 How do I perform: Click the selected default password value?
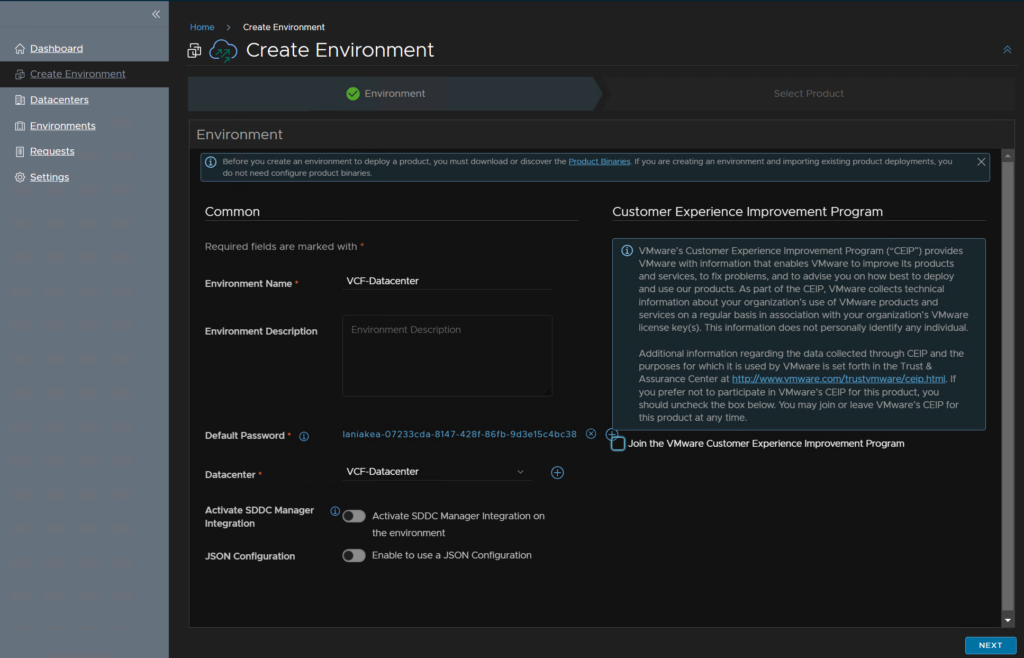(x=459, y=434)
